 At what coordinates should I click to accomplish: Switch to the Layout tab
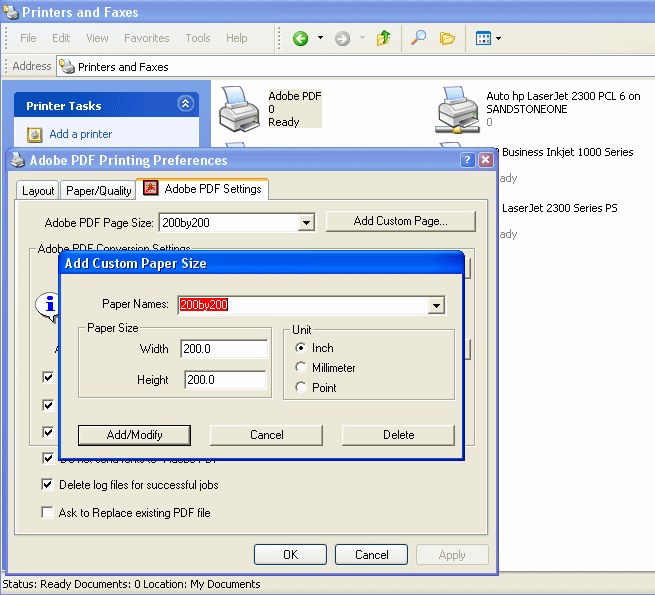pos(38,191)
